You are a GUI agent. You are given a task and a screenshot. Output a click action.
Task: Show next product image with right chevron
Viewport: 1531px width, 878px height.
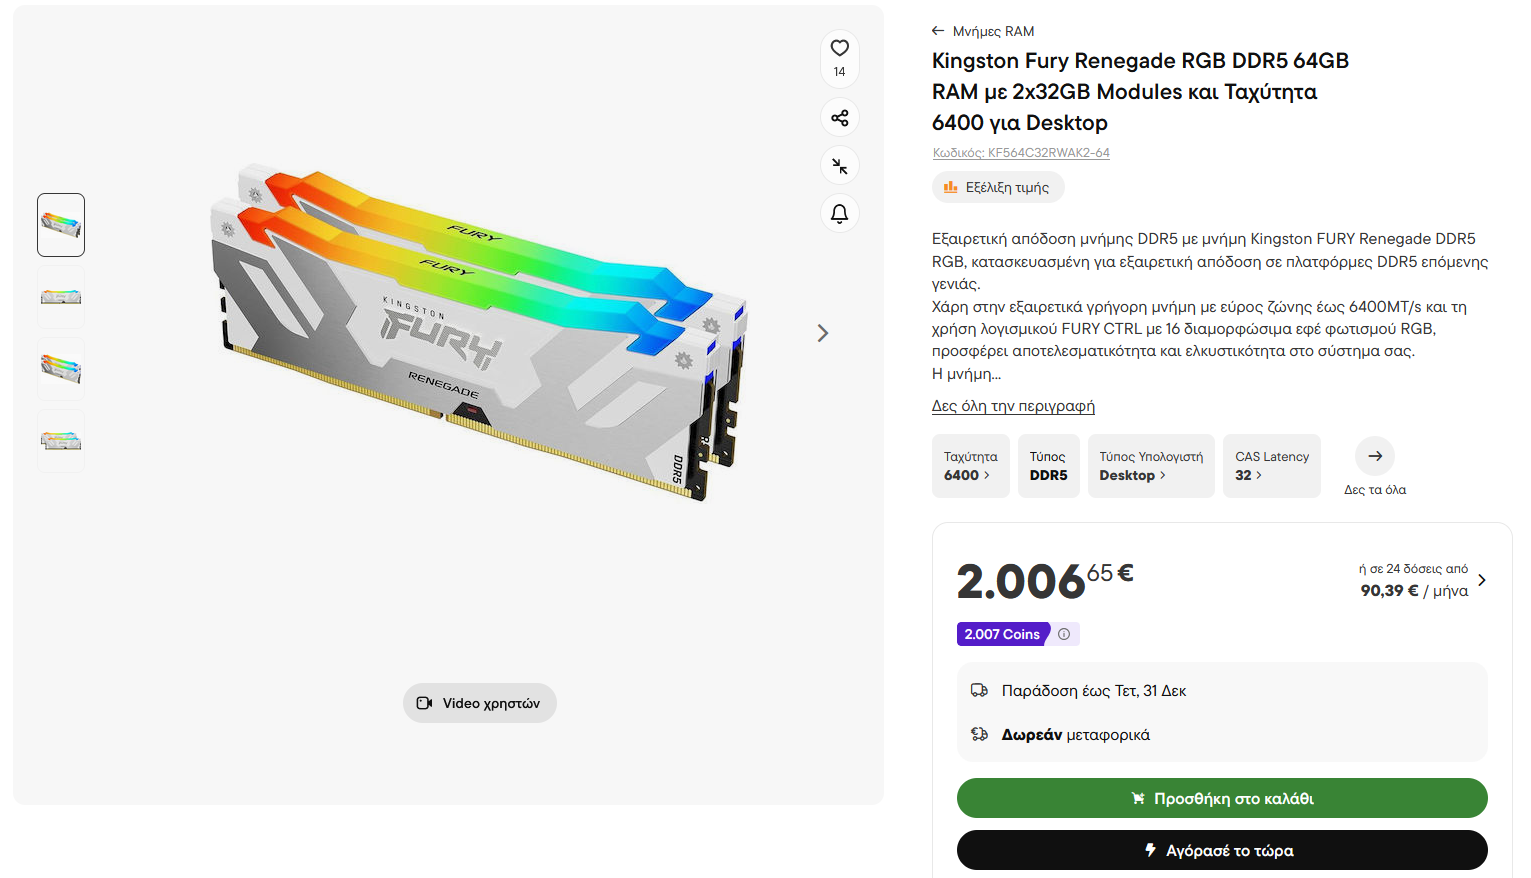coord(822,333)
